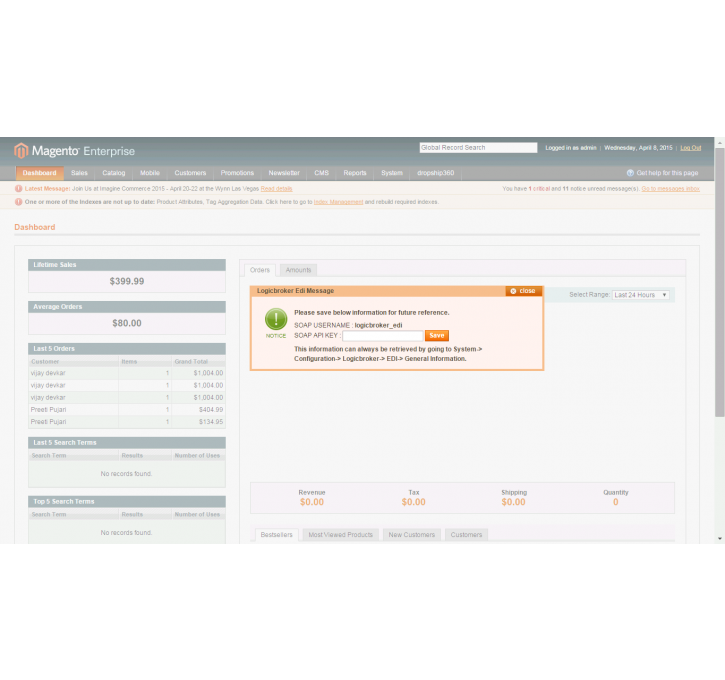Image resolution: width=725 pixels, height=680 pixels.
Task: Click the help question mark icon
Action: (x=630, y=173)
